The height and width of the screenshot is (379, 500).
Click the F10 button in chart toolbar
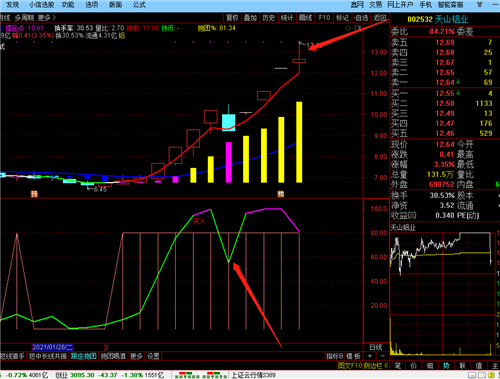(324, 18)
